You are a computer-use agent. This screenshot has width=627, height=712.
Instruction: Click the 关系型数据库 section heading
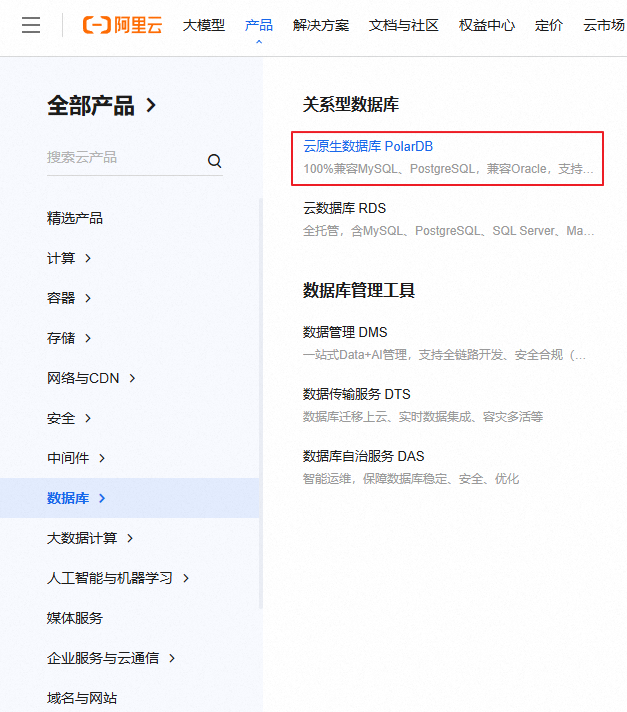point(351,104)
